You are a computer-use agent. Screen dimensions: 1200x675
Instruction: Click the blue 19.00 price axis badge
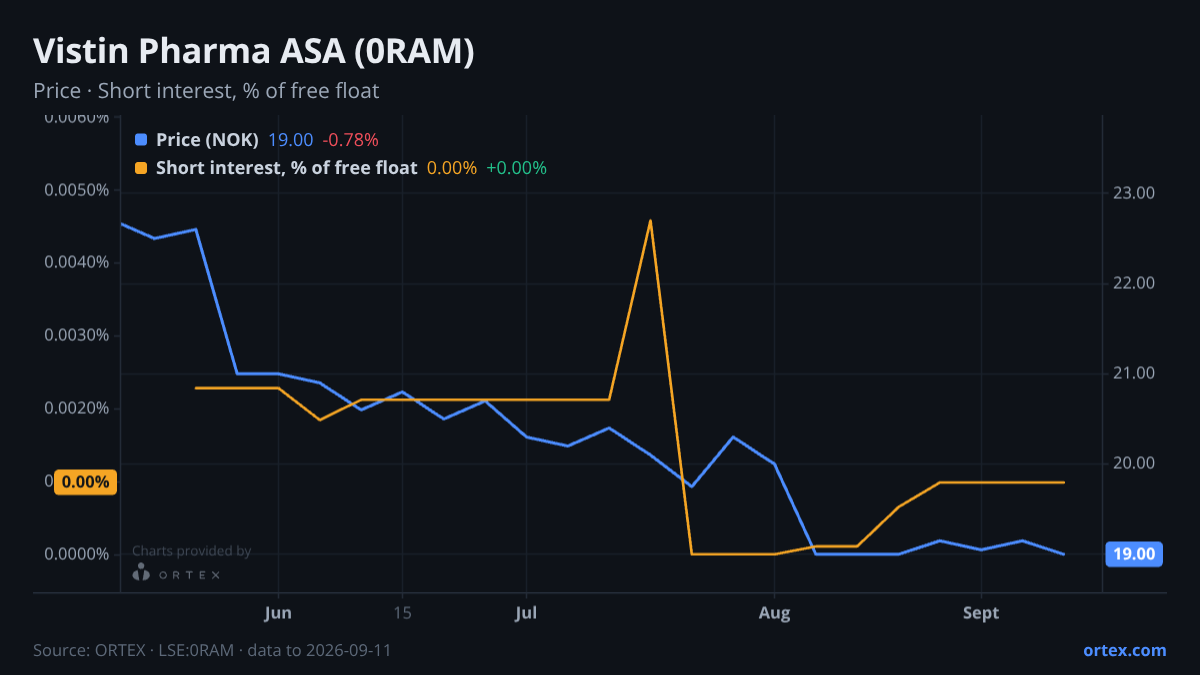click(x=1134, y=554)
